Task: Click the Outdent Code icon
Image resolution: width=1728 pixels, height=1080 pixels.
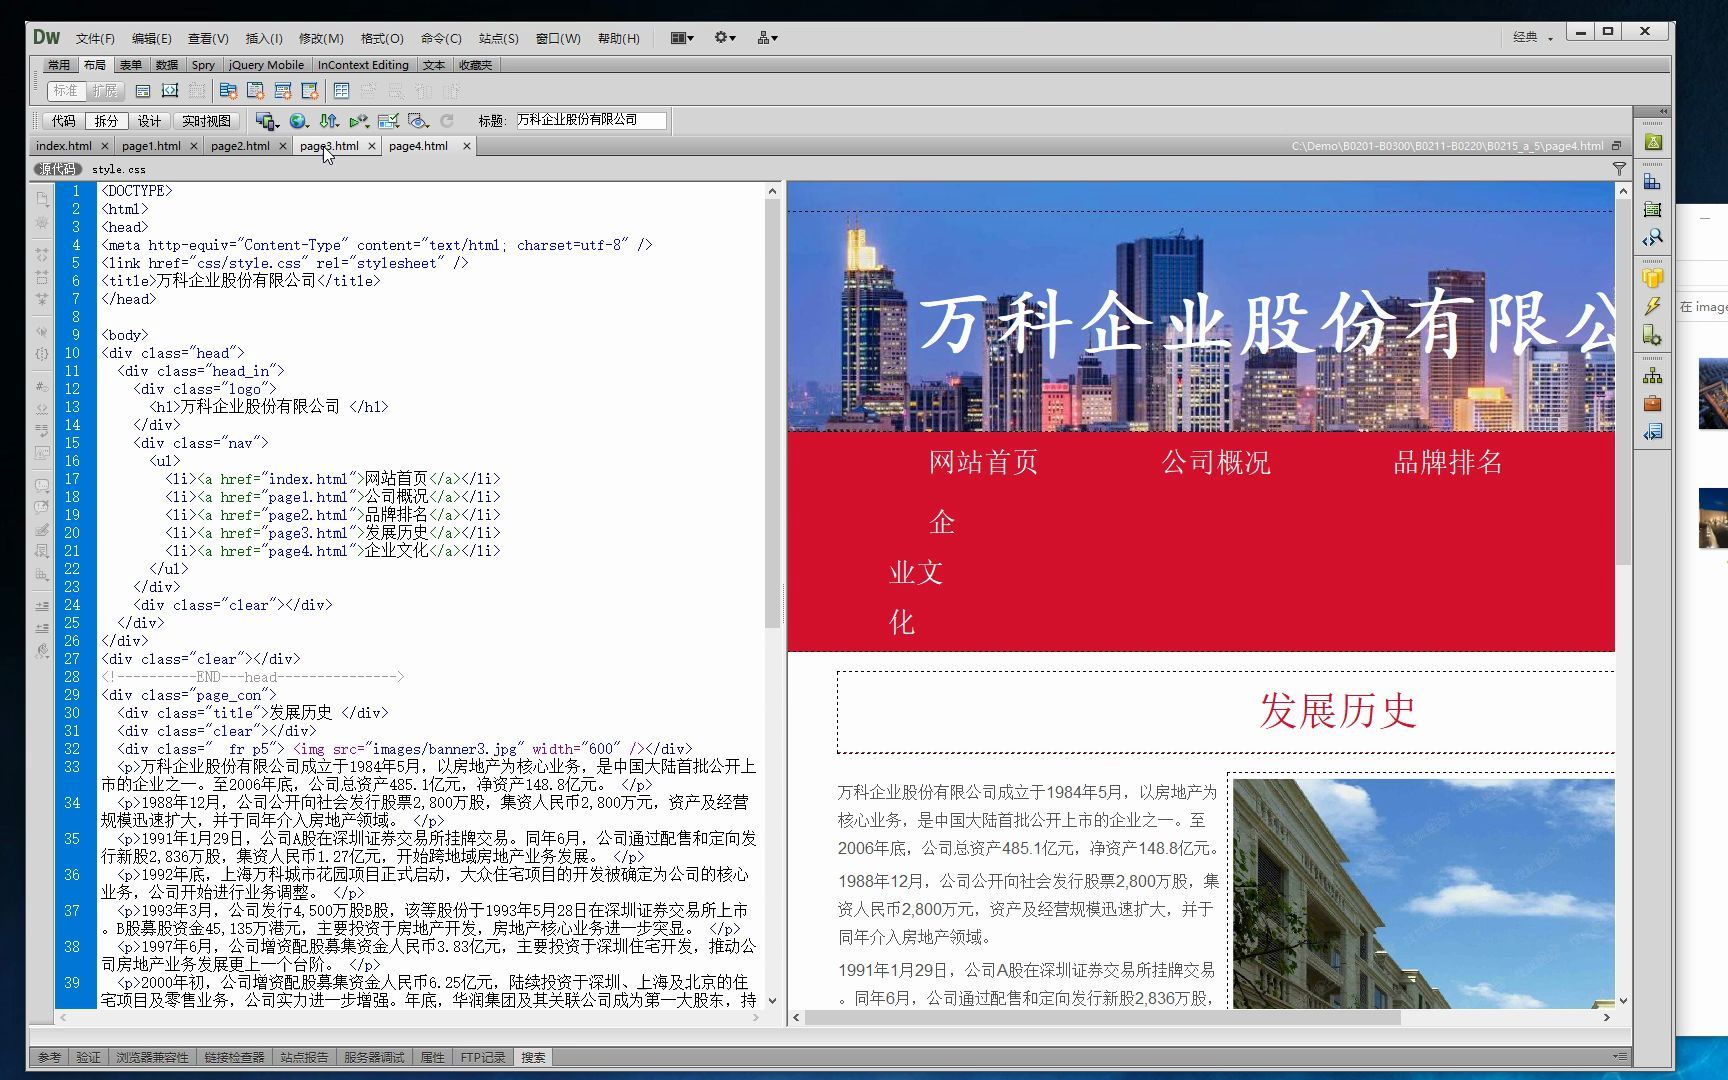Action: pos(42,628)
